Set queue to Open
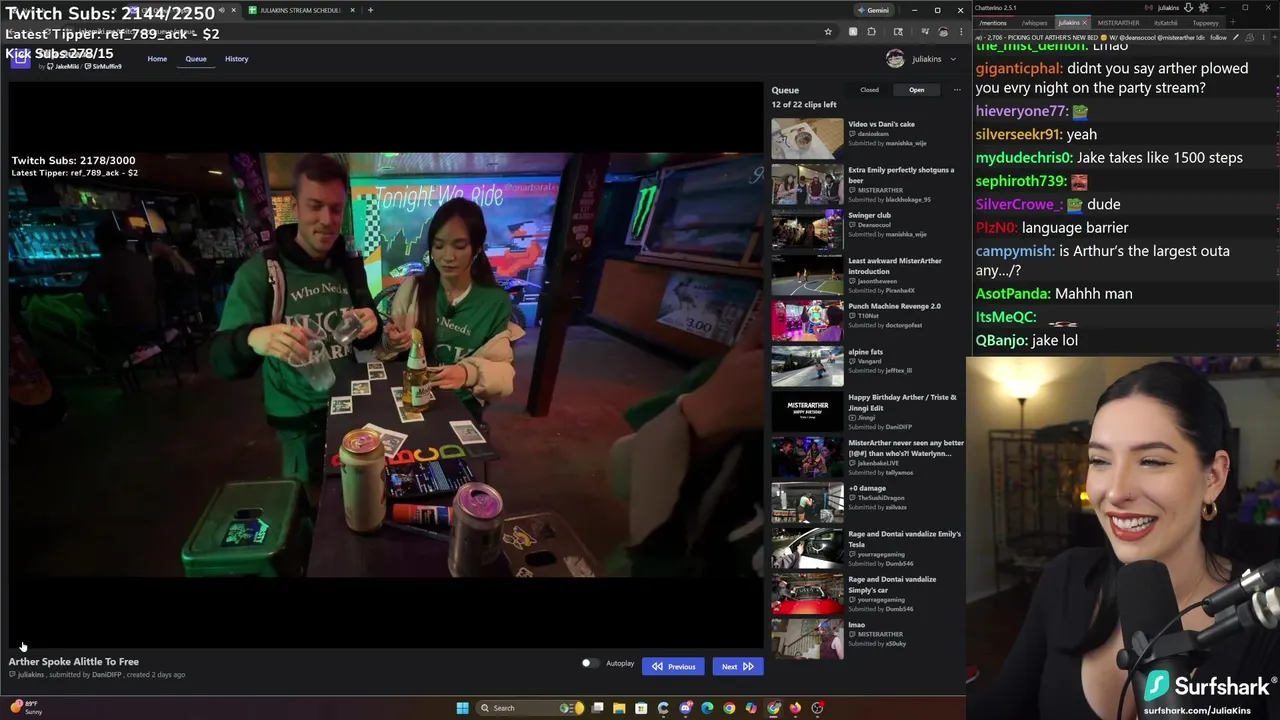Screen dimensions: 1280x720 tap(916, 90)
